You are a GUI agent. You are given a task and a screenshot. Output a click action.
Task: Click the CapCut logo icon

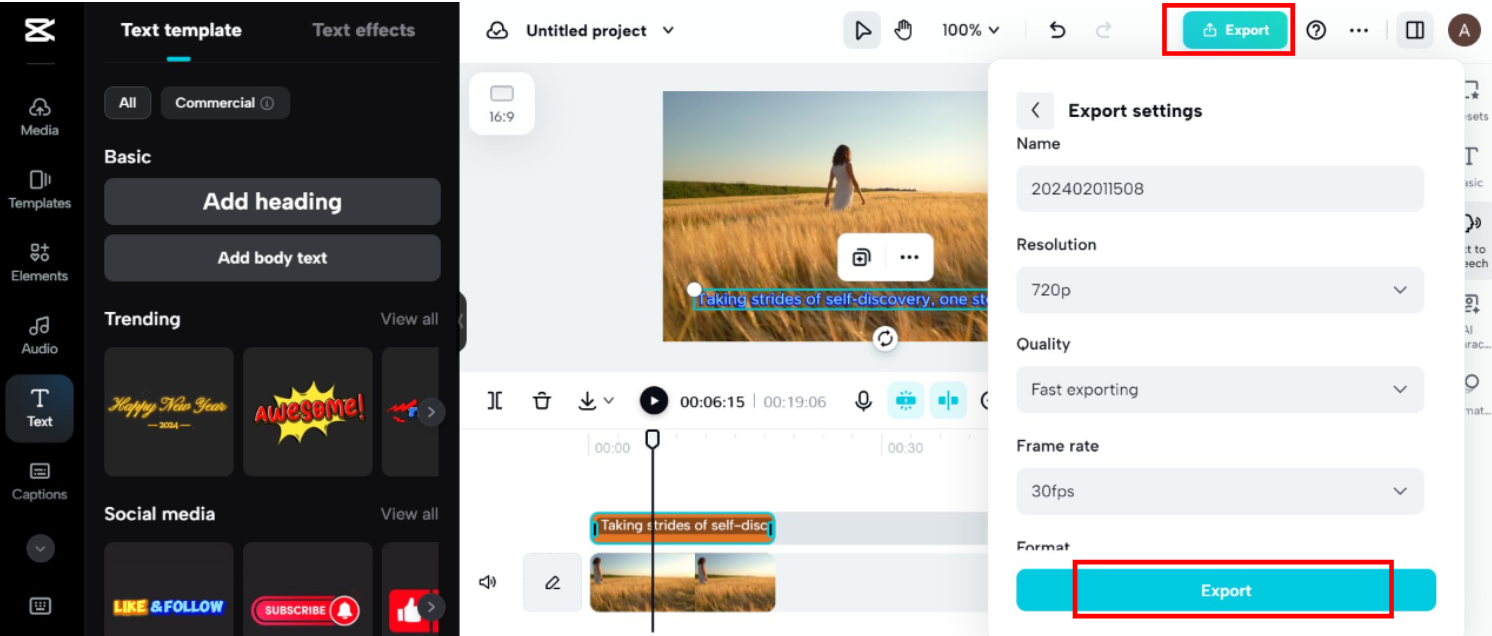(x=40, y=29)
